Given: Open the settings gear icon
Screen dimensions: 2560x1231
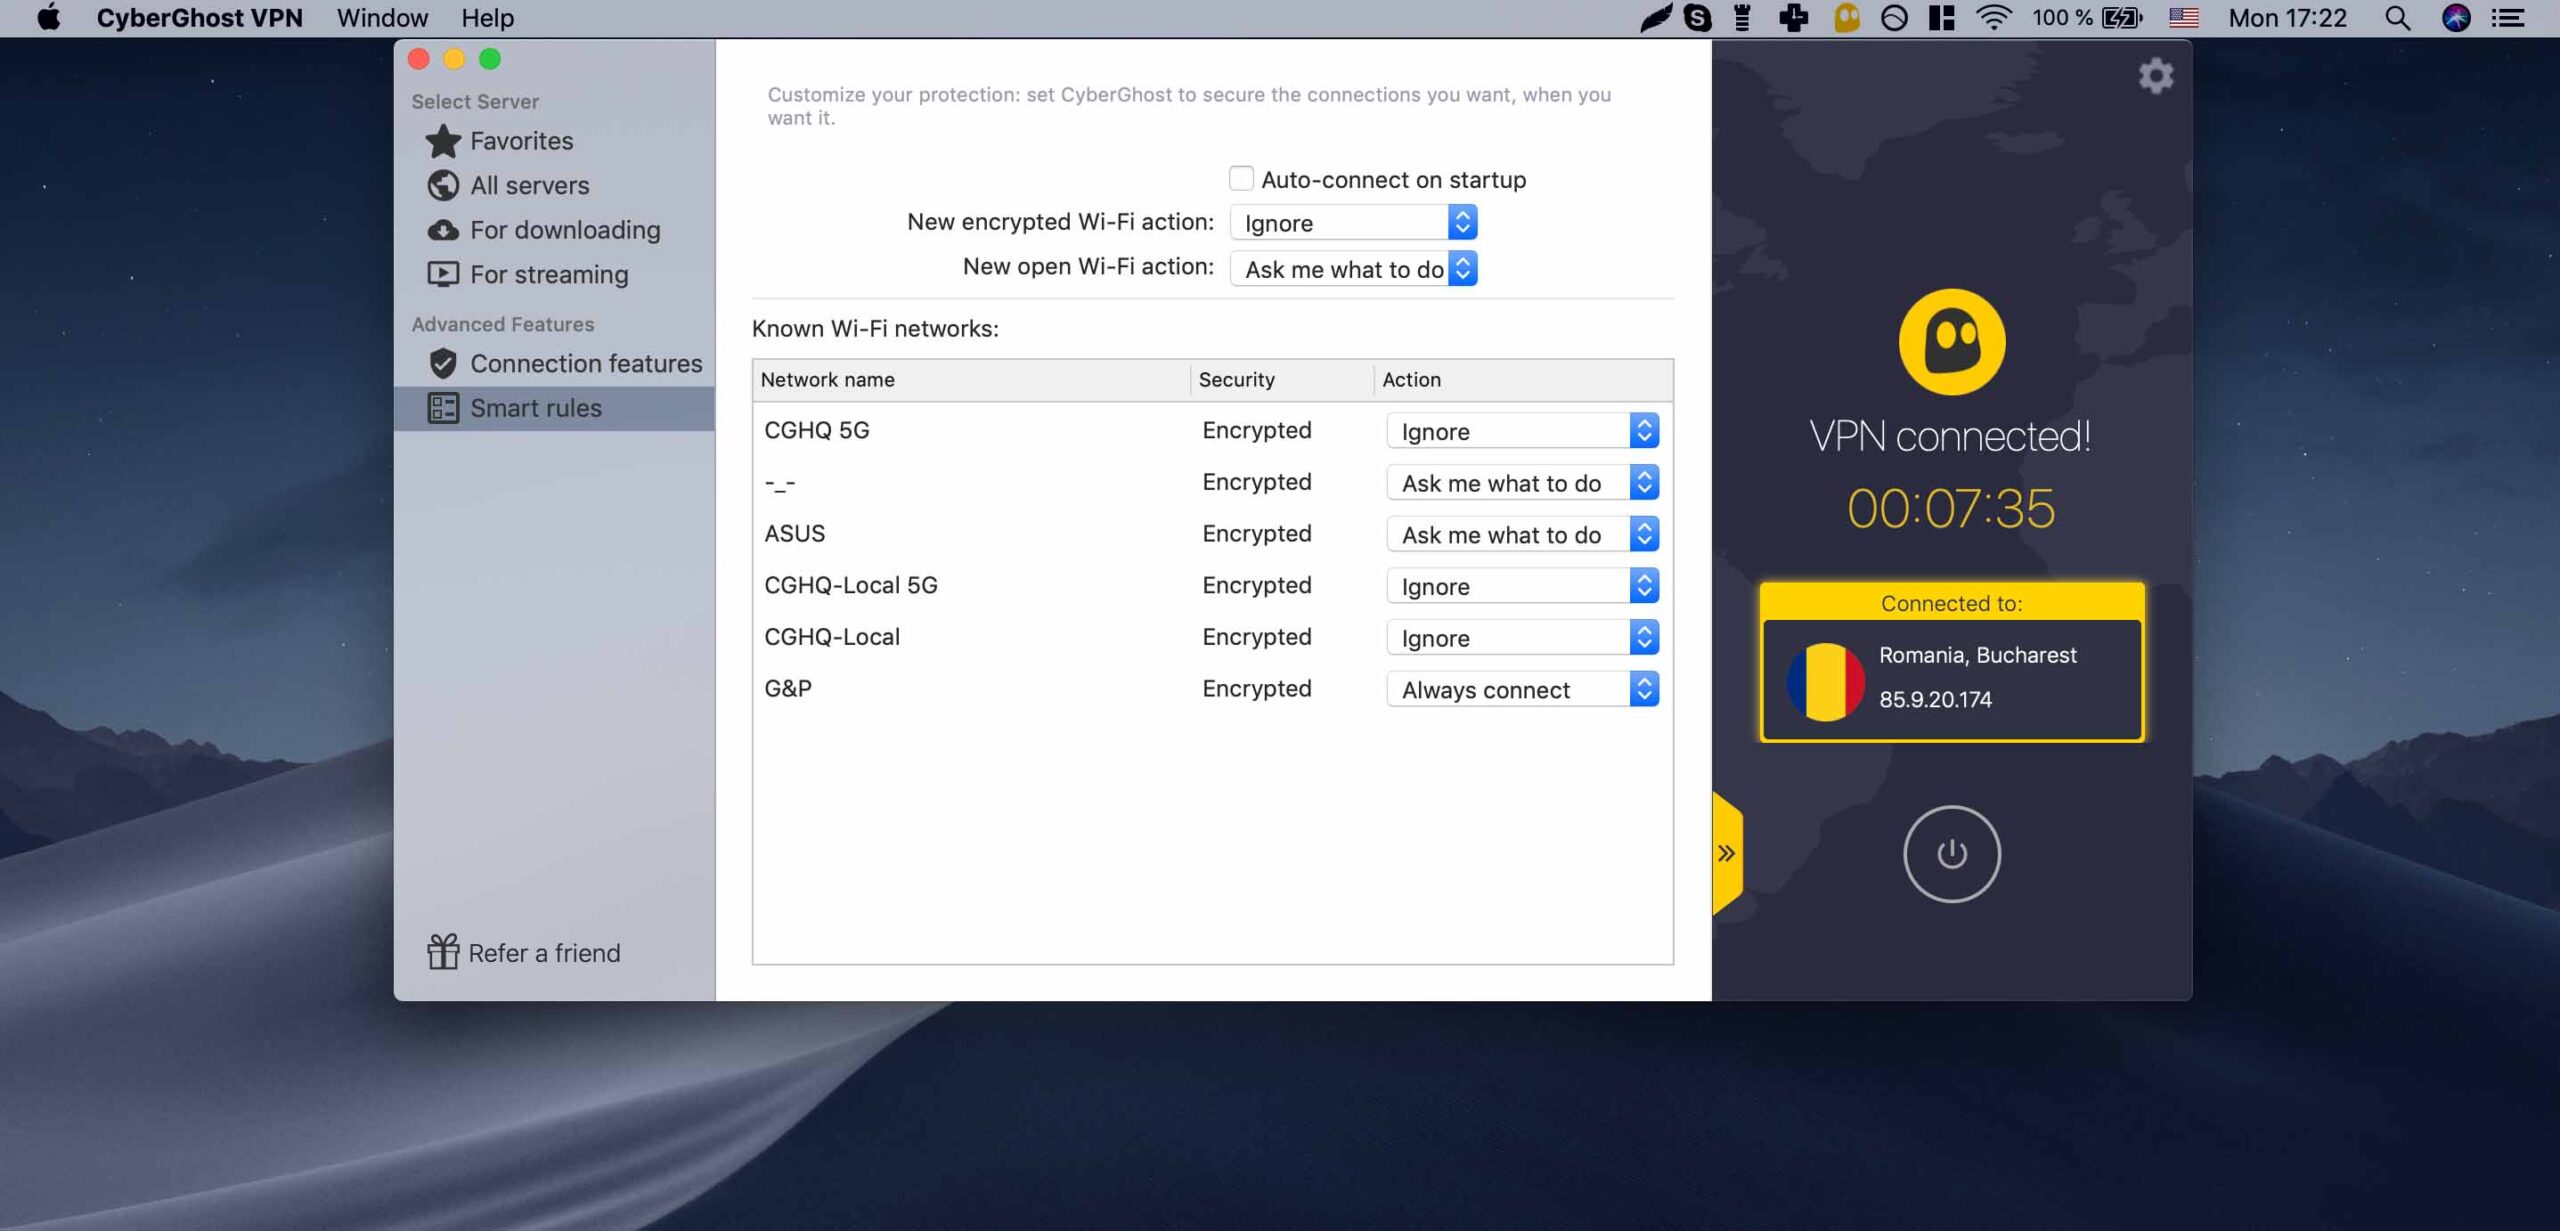Looking at the screenshot, I should coord(2155,76).
